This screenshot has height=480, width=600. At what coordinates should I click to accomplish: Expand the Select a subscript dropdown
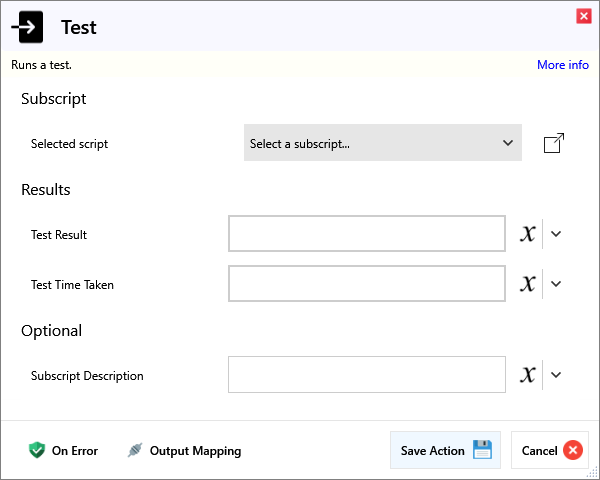[x=382, y=143]
